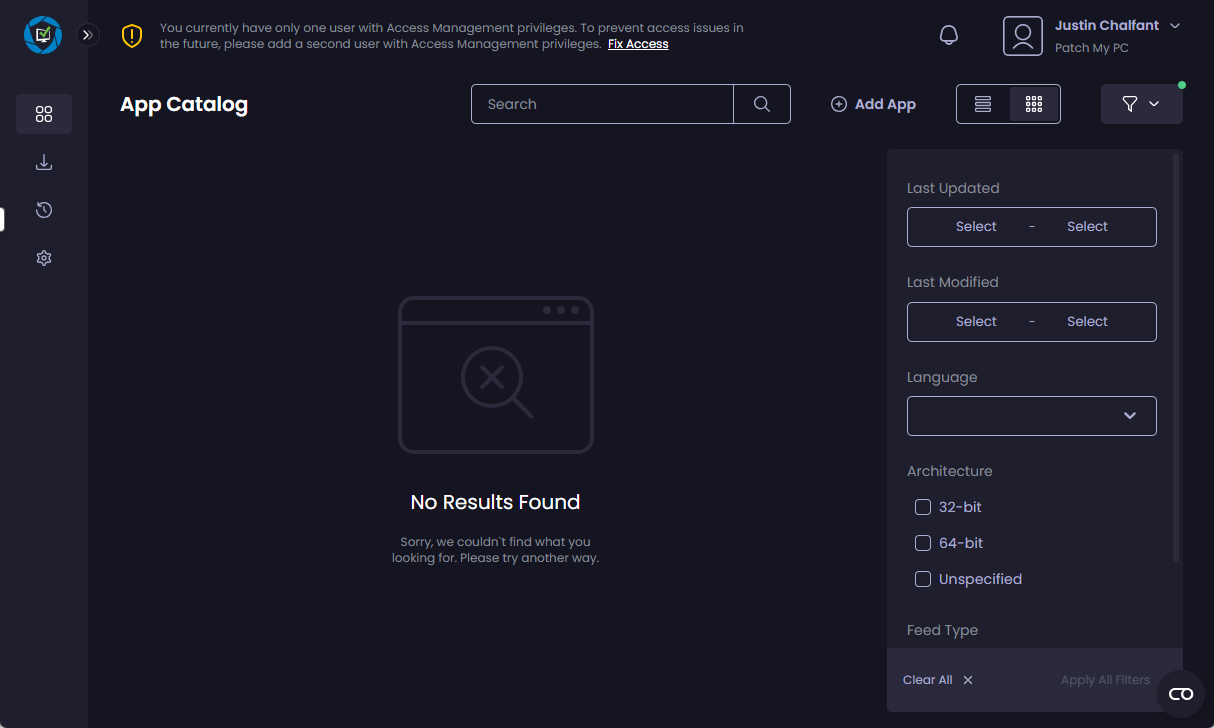Check the Unspecified architecture checkbox
Image resolution: width=1214 pixels, height=728 pixels.
click(923, 579)
